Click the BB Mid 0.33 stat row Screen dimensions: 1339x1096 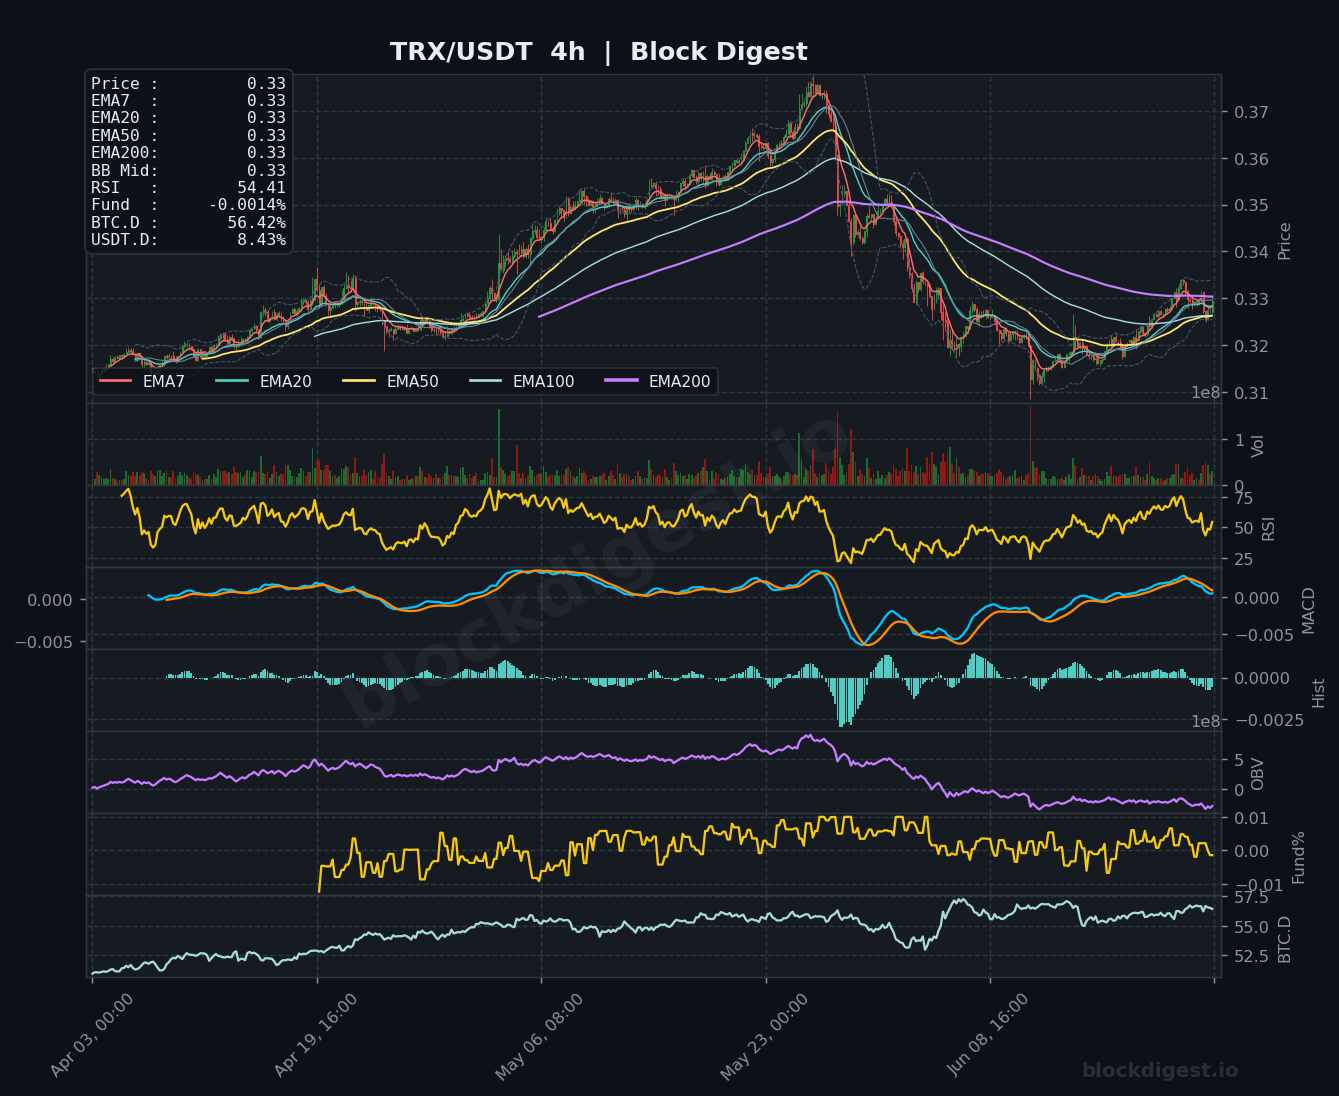click(x=188, y=171)
